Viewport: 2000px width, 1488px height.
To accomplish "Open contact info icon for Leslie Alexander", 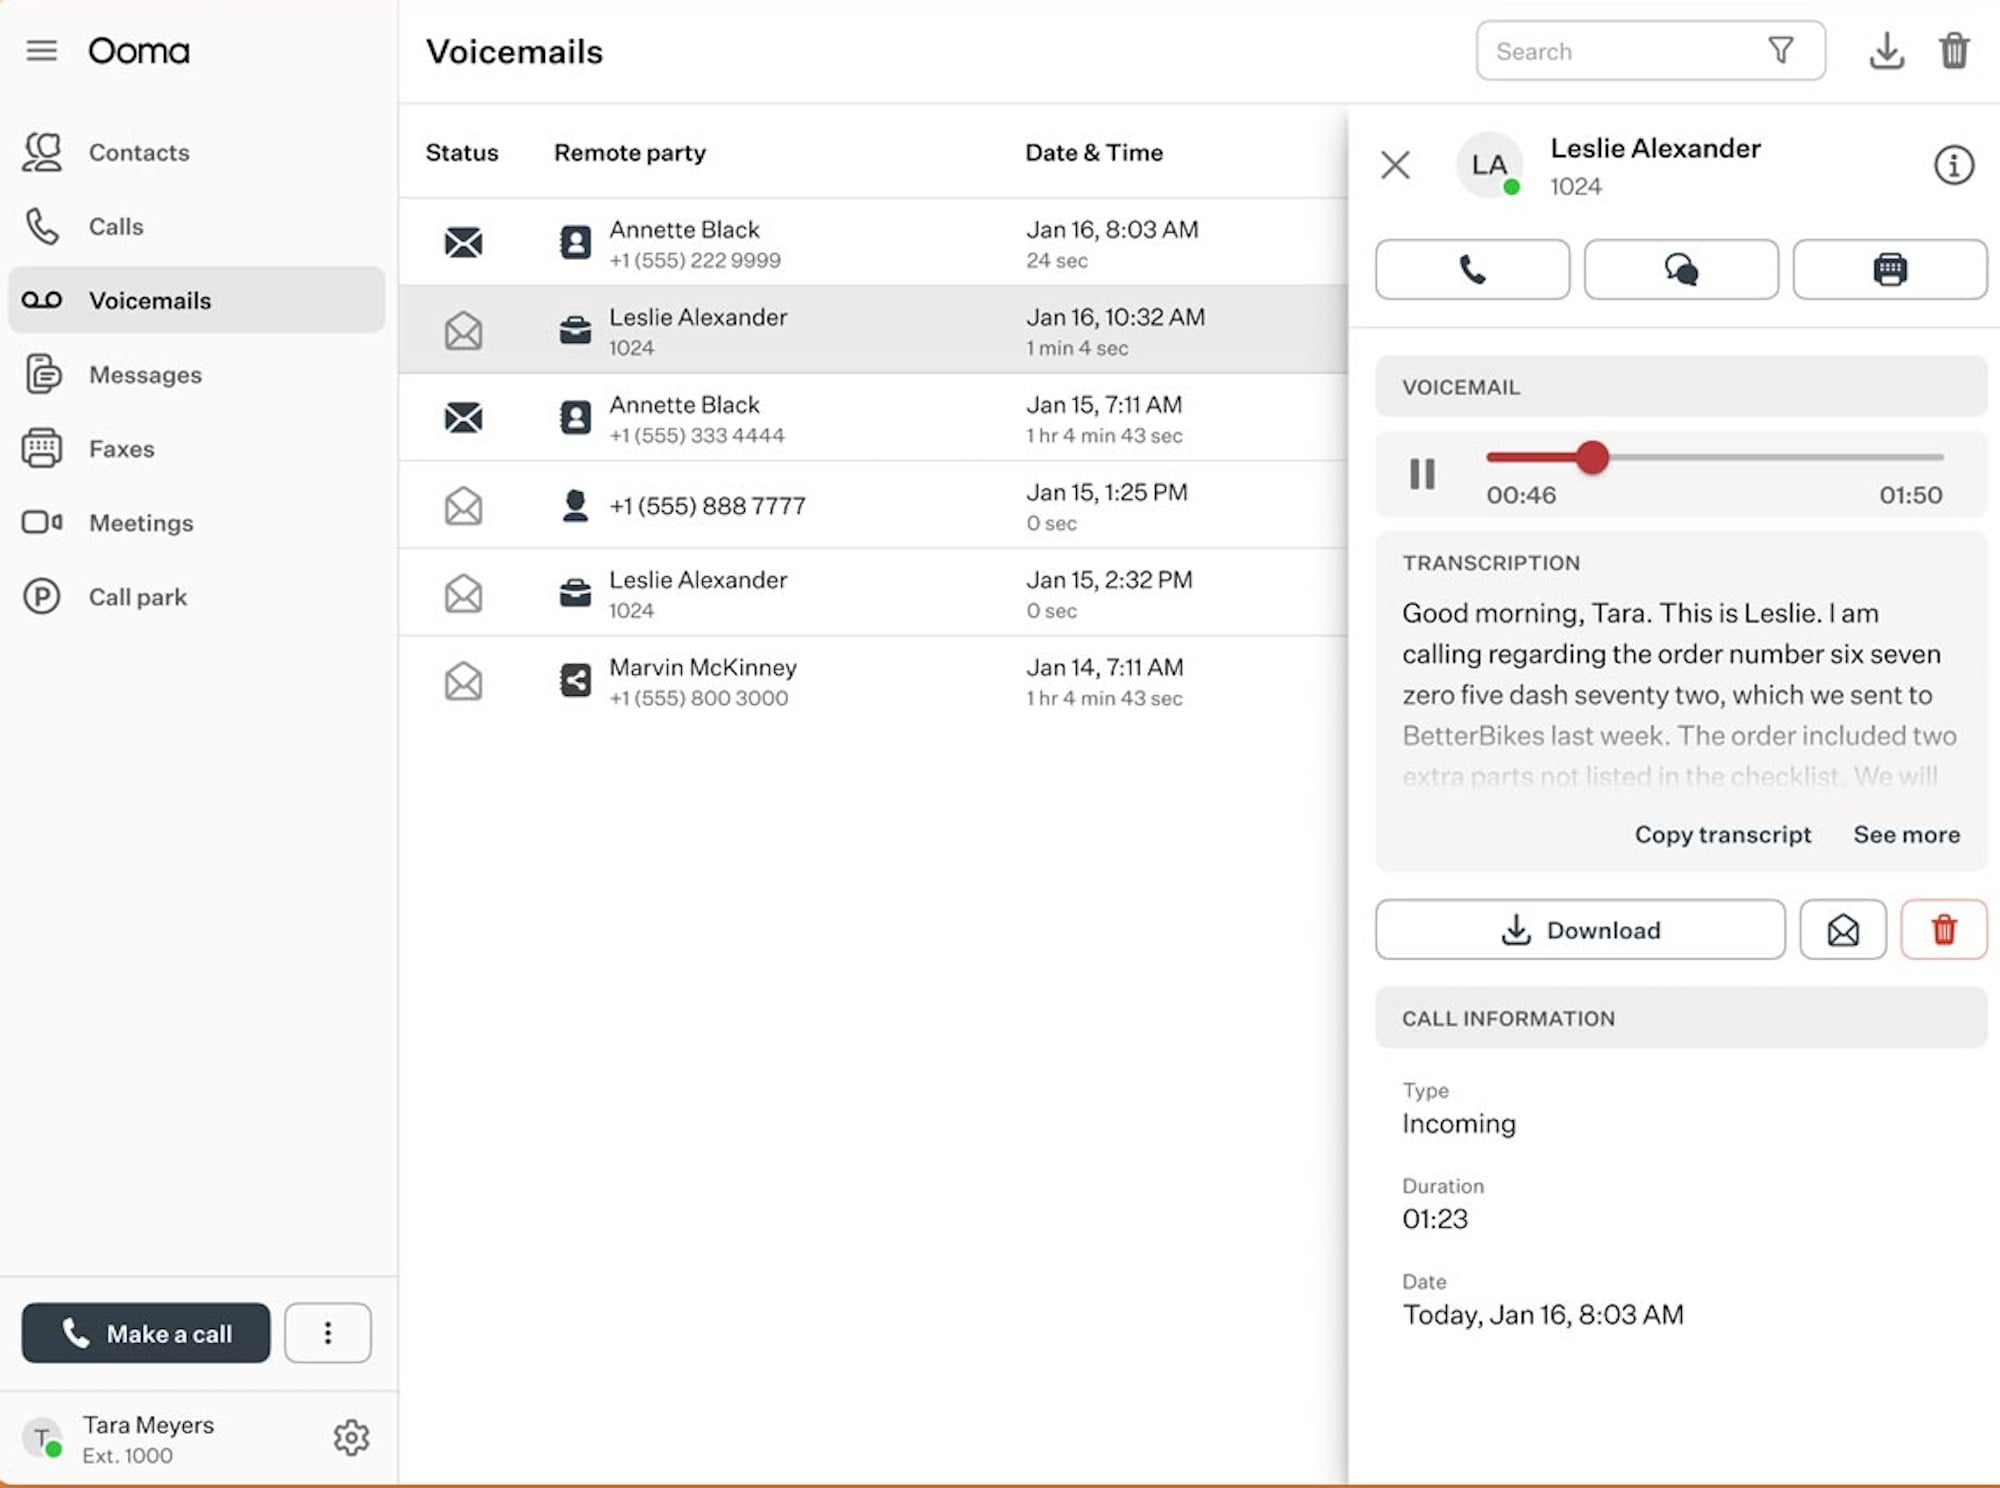I will (x=1954, y=165).
